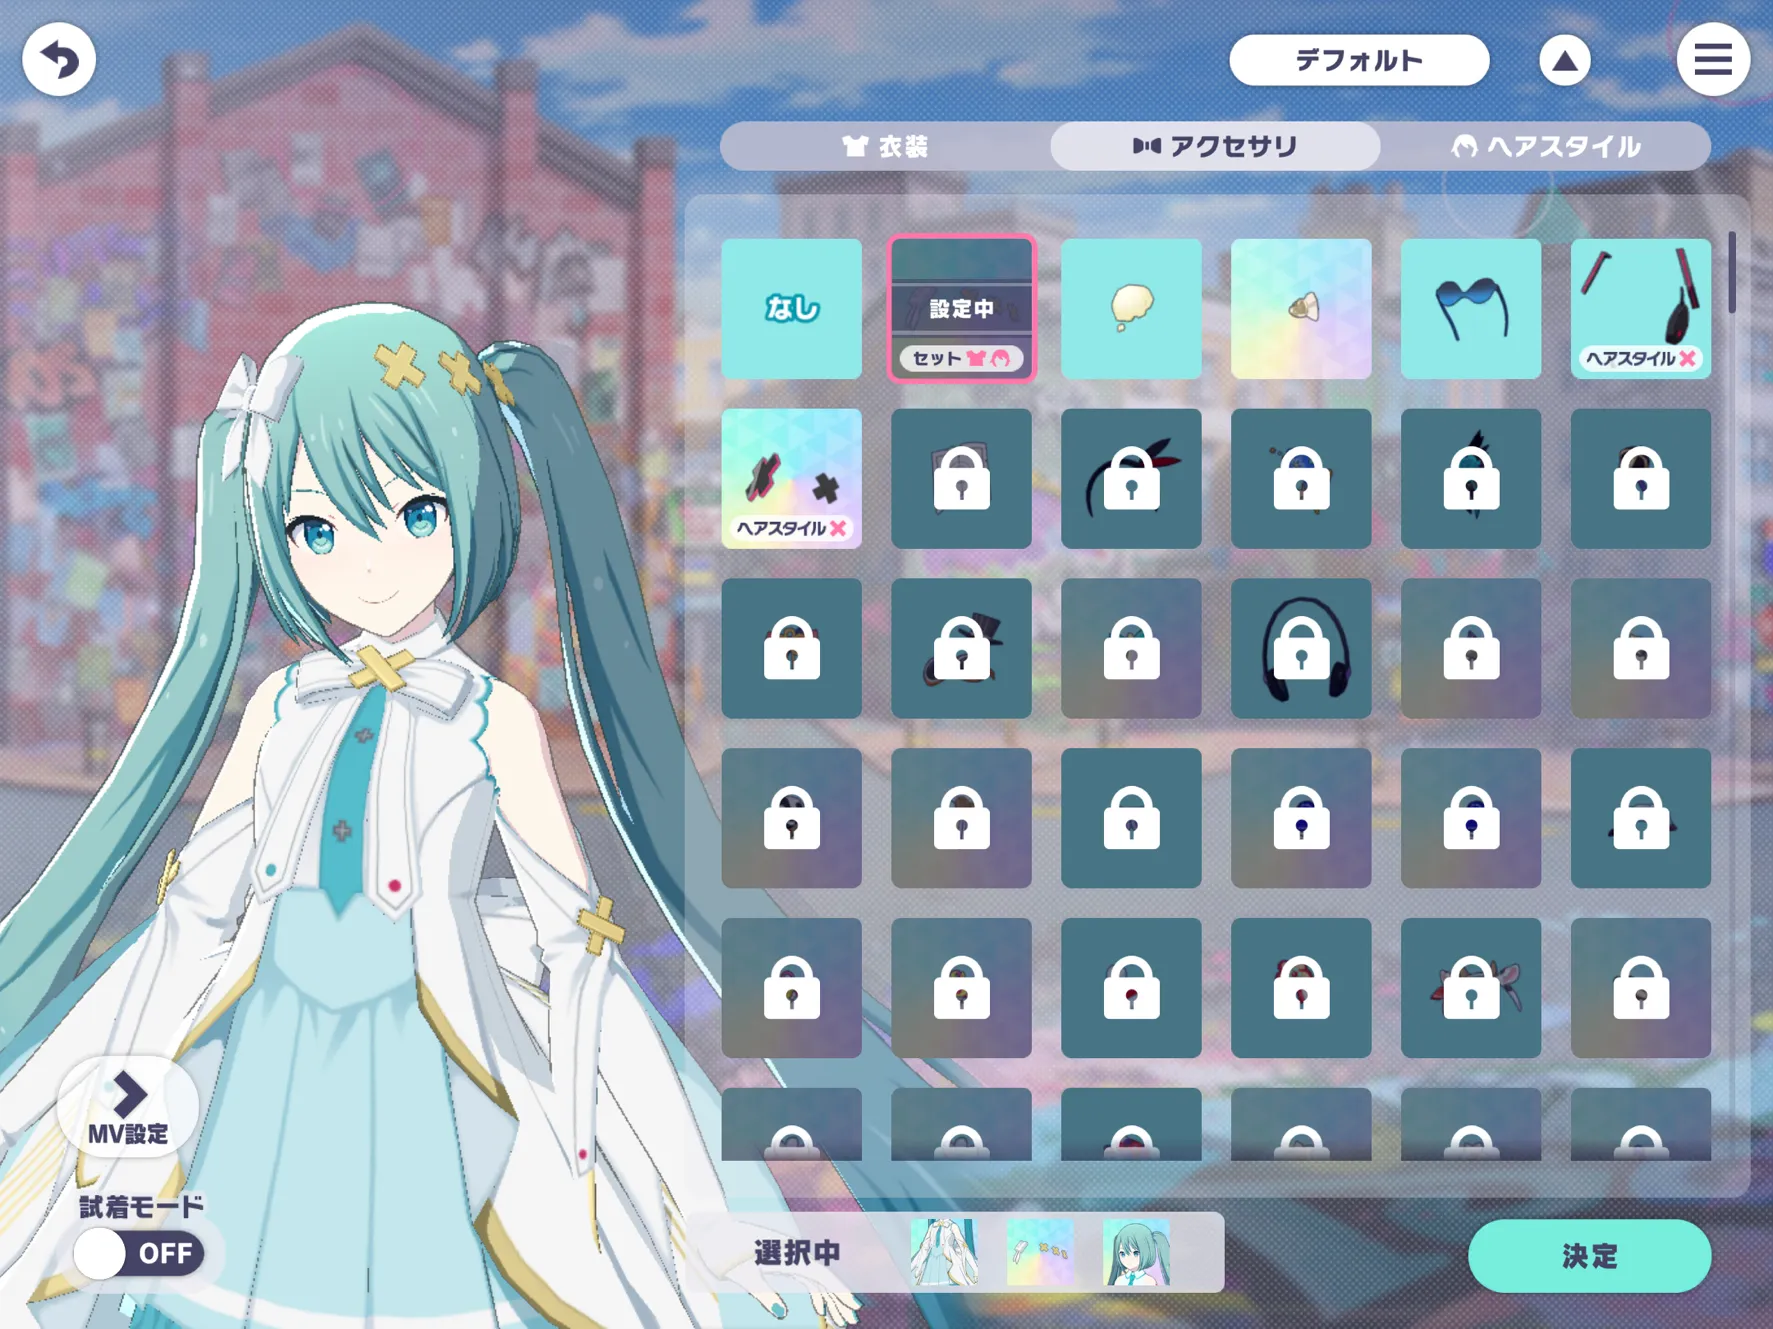Open the selected accessory thumbnail
The width and height of the screenshot is (1773, 1329).
1040,1252
